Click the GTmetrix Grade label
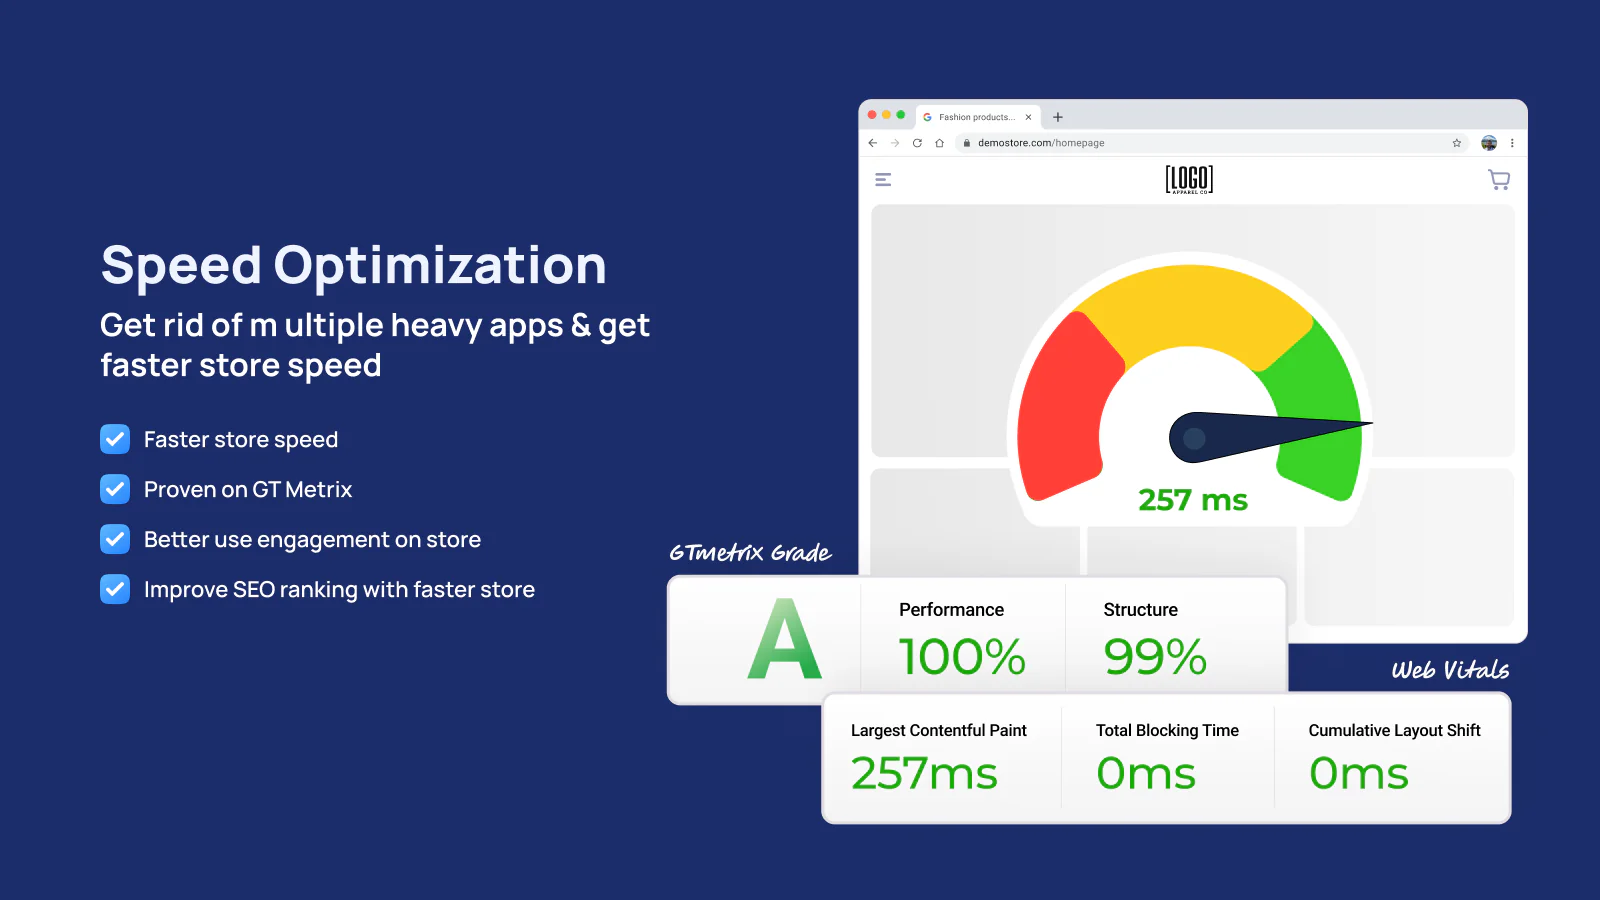This screenshot has height=900, width=1600. point(750,552)
